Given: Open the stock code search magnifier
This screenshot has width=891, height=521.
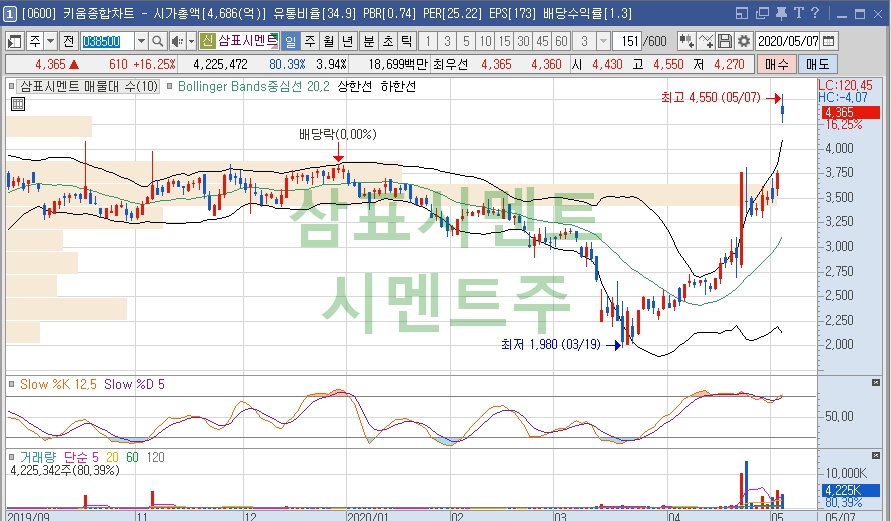Looking at the screenshot, I should 157,41.
